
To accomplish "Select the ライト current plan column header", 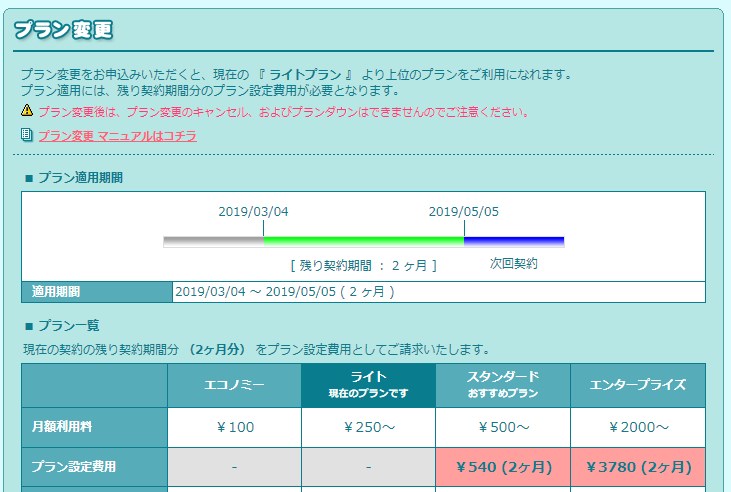I will tap(368, 385).
